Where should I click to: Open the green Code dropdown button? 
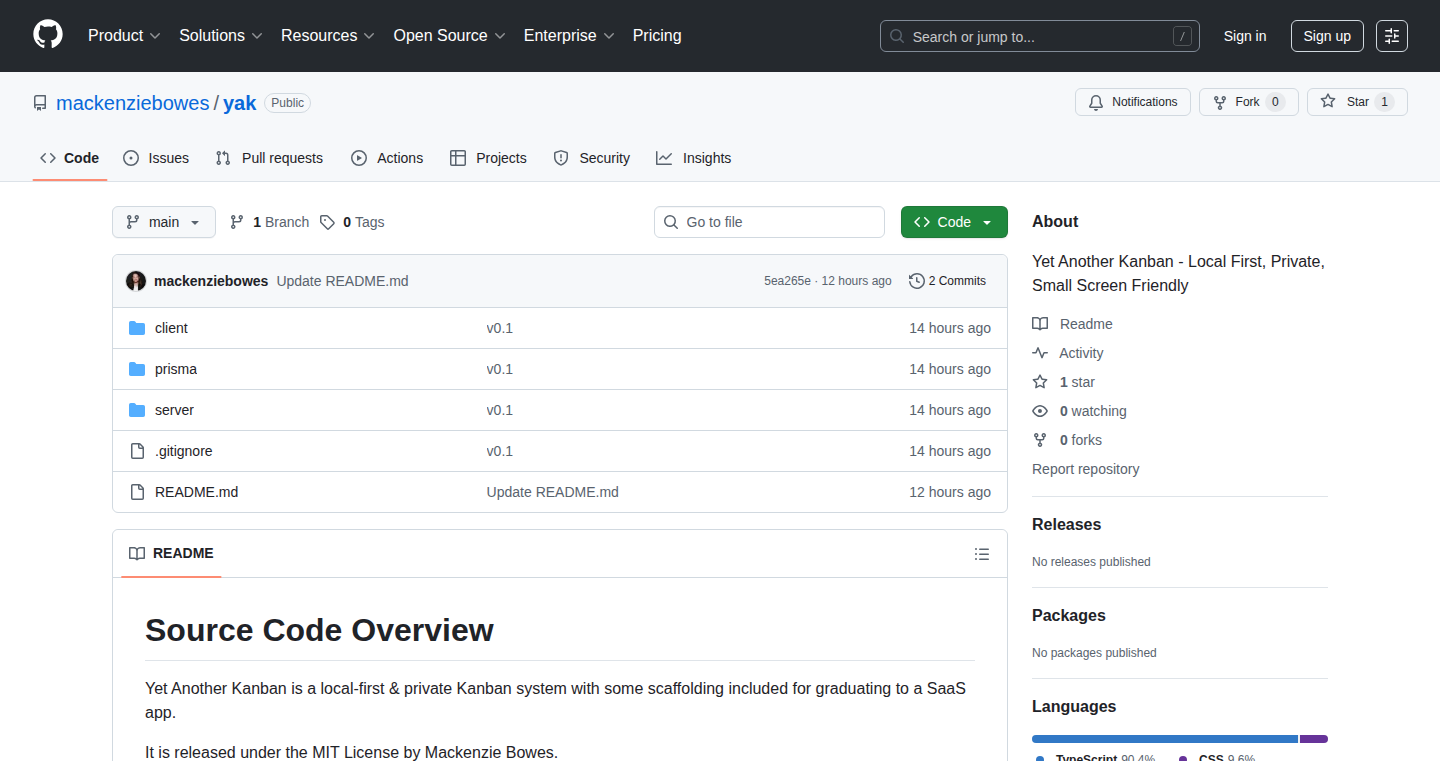954,222
